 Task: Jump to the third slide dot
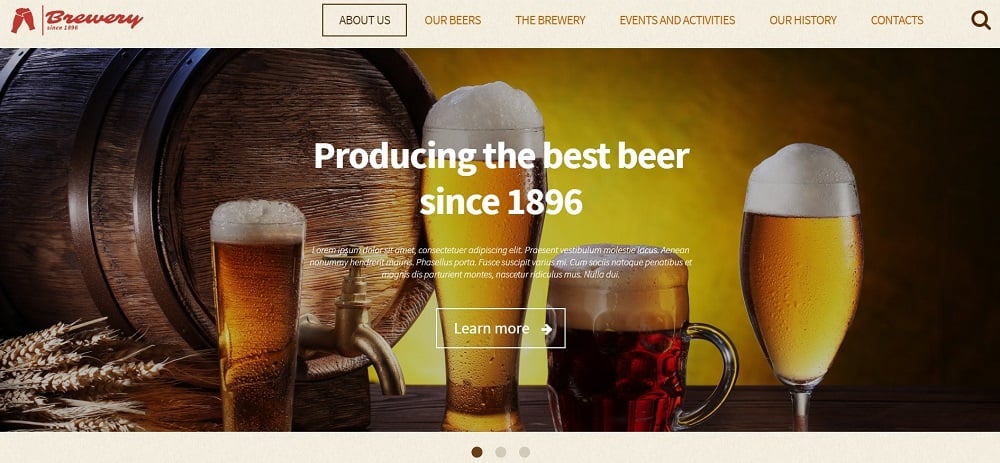click(x=524, y=452)
